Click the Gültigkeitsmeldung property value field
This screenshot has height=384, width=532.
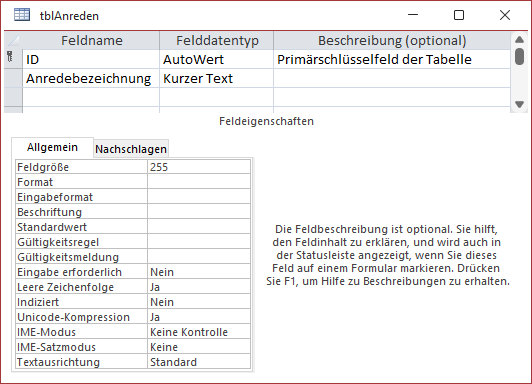coord(199,257)
